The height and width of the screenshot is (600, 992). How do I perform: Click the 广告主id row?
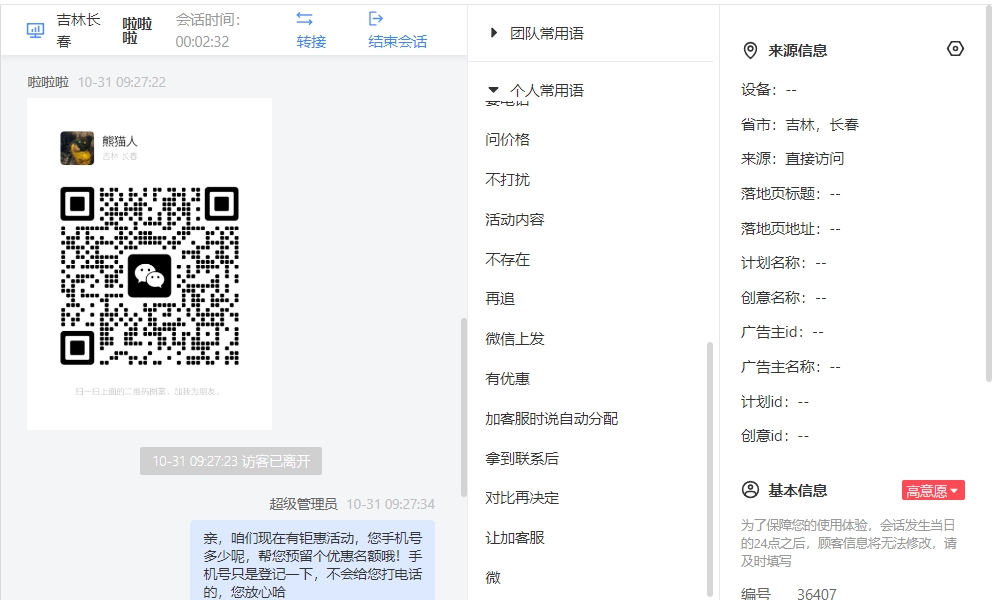tap(782, 332)
